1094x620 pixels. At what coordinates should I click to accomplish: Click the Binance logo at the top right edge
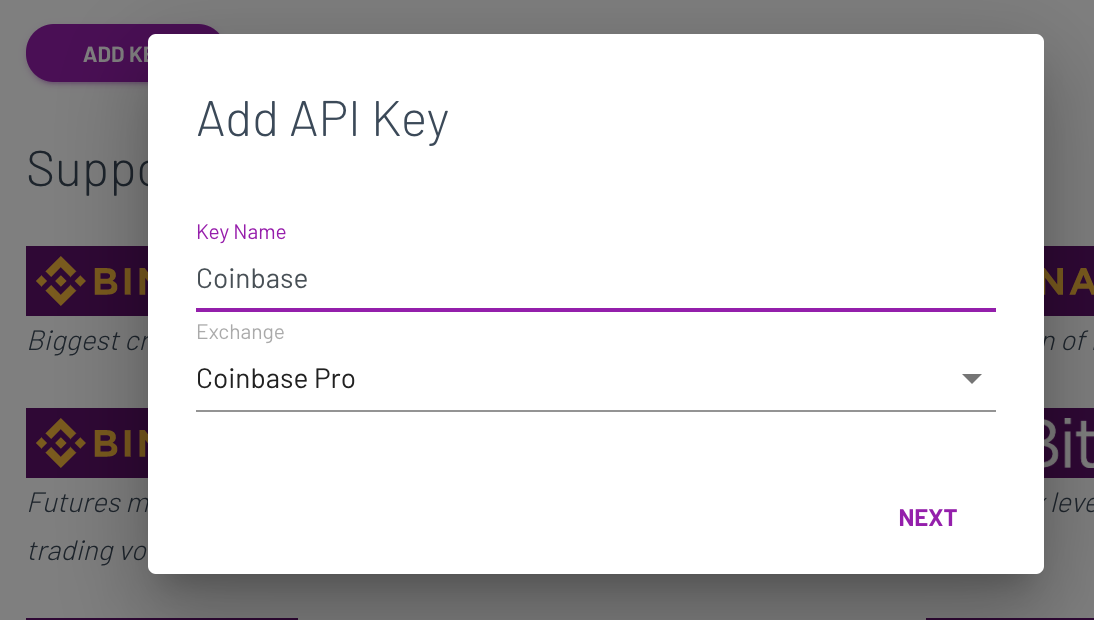(1070, 281)
